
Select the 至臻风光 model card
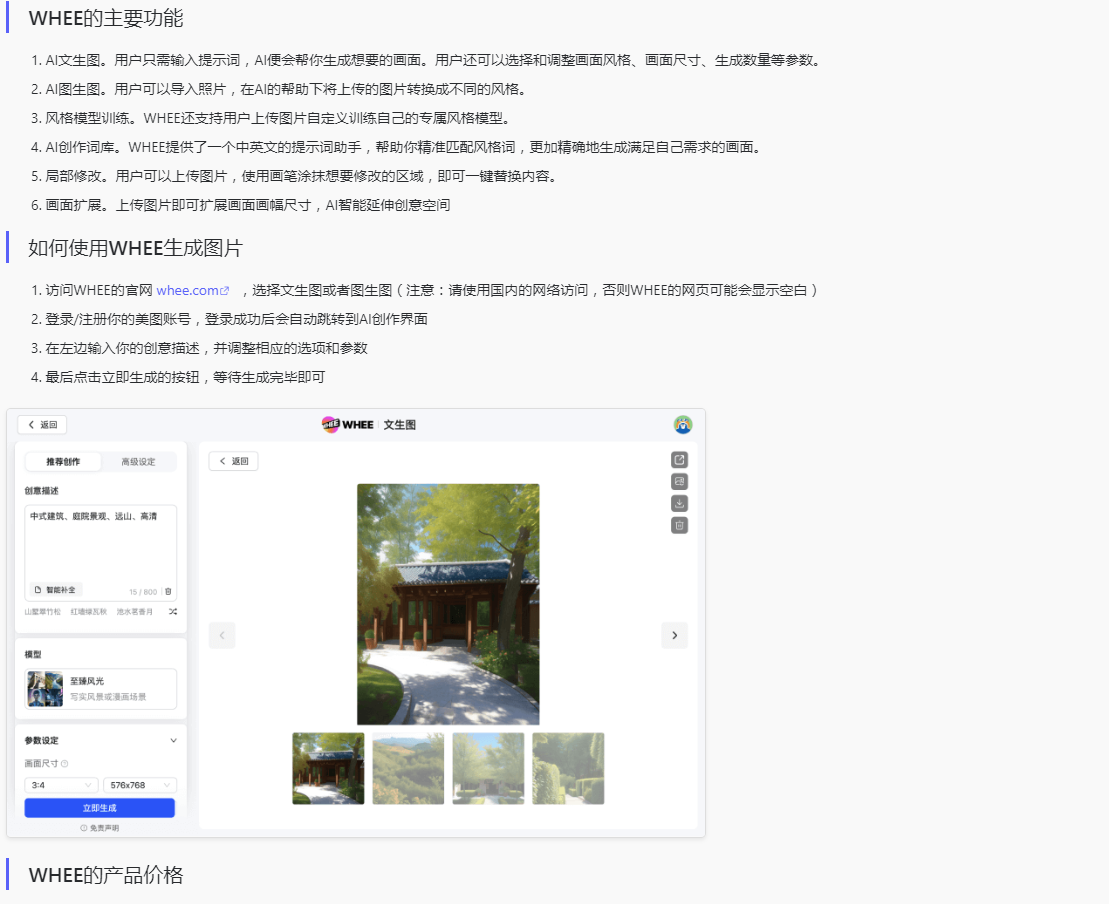tap(100, 689)
